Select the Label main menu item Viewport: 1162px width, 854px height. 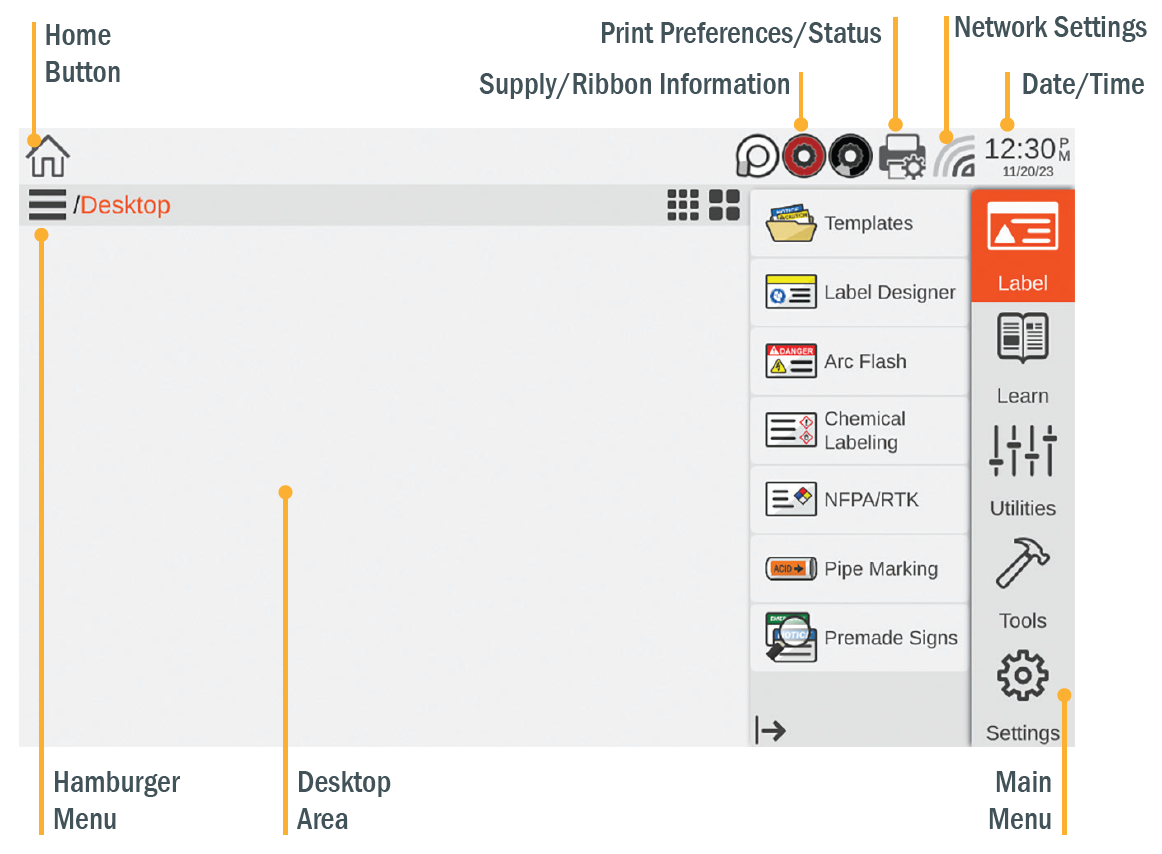pos(1022,246)
